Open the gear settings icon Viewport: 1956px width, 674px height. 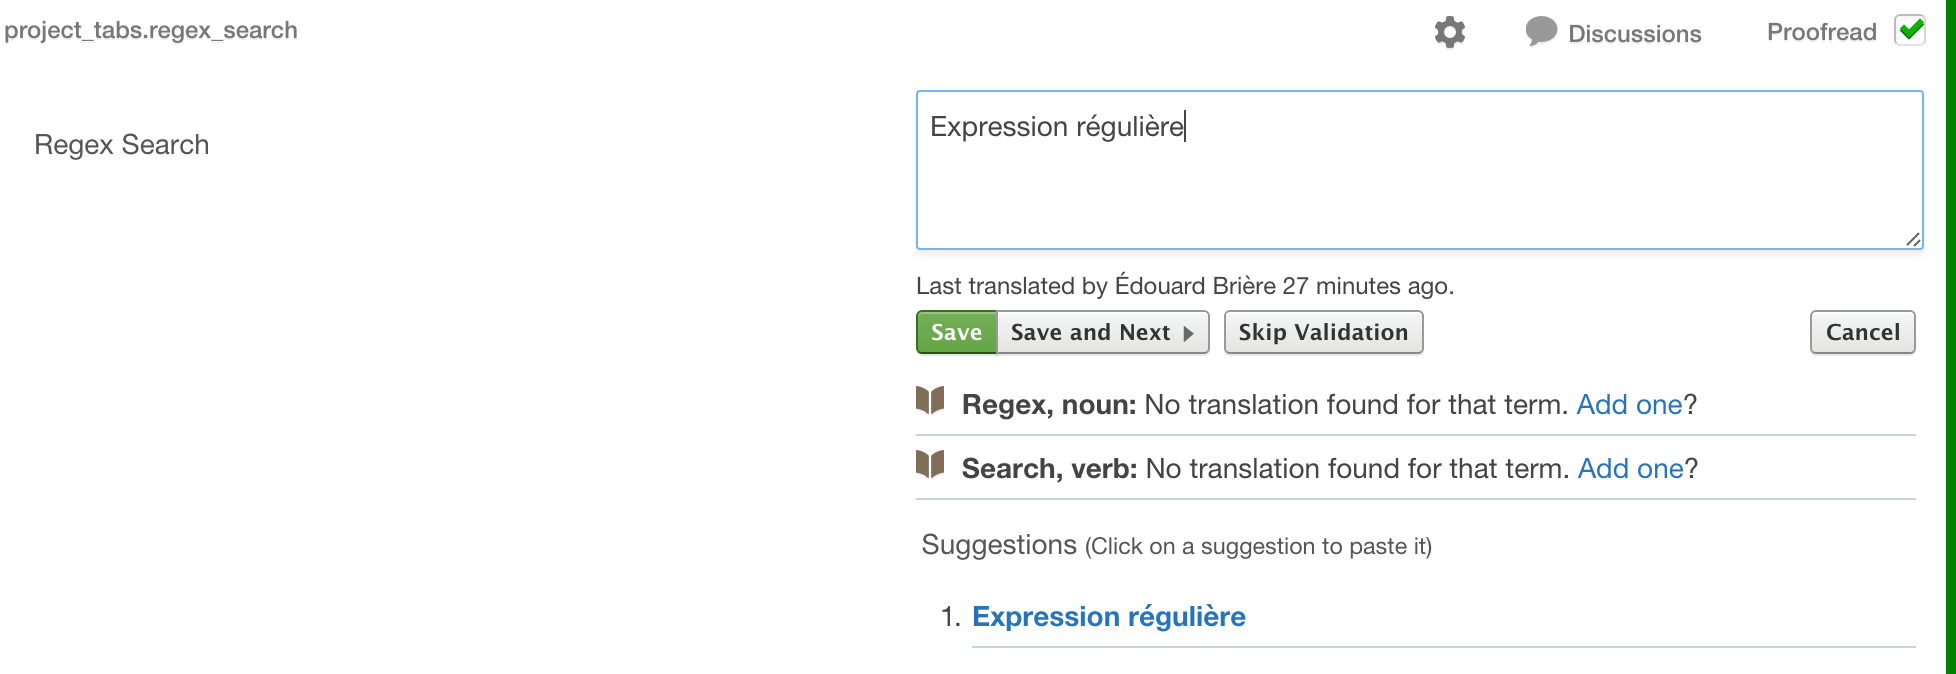(x=1449, y=32)
